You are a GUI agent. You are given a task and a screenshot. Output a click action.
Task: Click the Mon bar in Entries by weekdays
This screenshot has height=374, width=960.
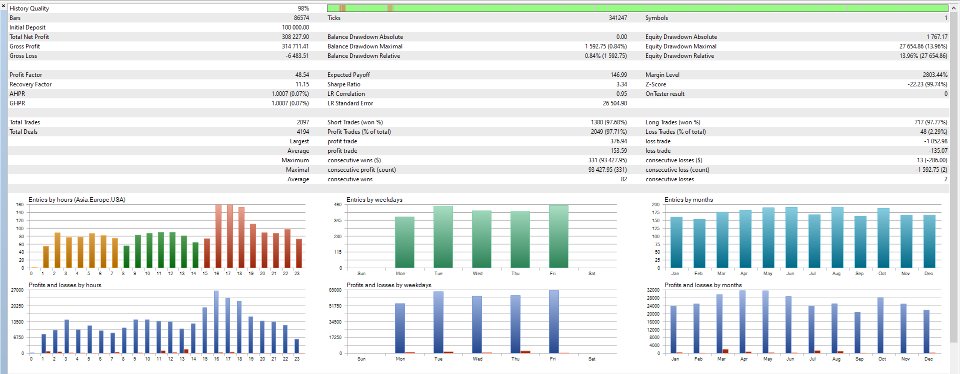(405, 242)
